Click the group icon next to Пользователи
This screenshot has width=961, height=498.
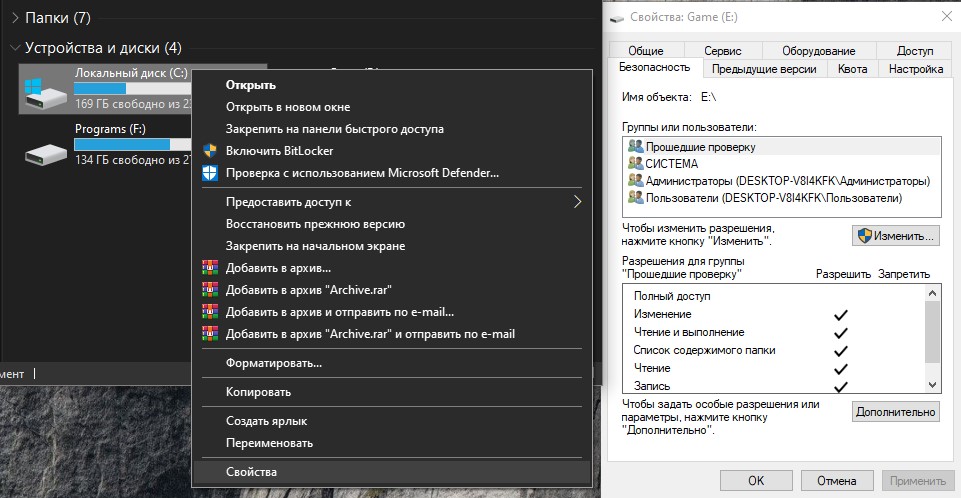[636, 198]
